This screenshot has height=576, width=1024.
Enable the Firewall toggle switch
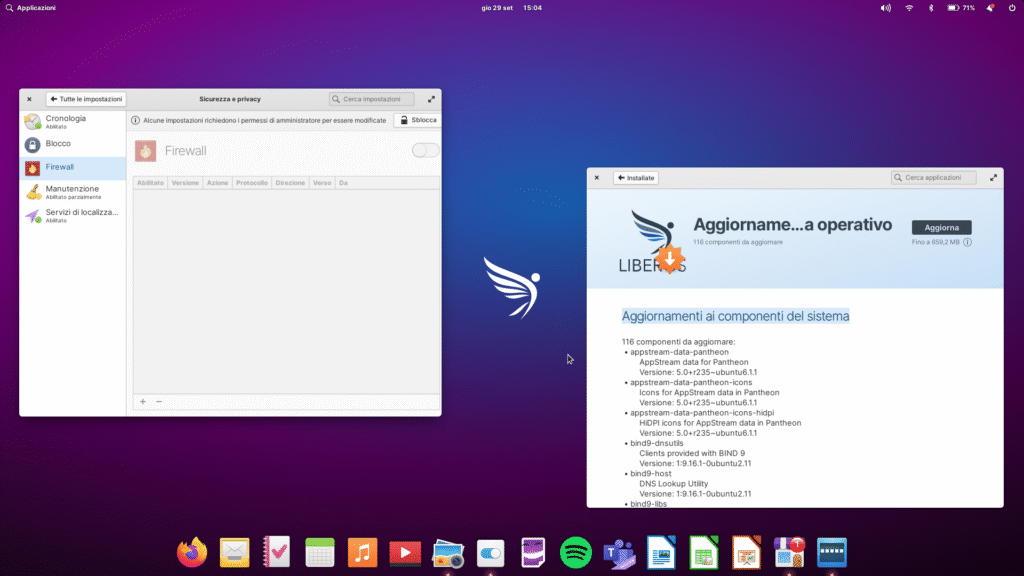[x=425, y=150]
